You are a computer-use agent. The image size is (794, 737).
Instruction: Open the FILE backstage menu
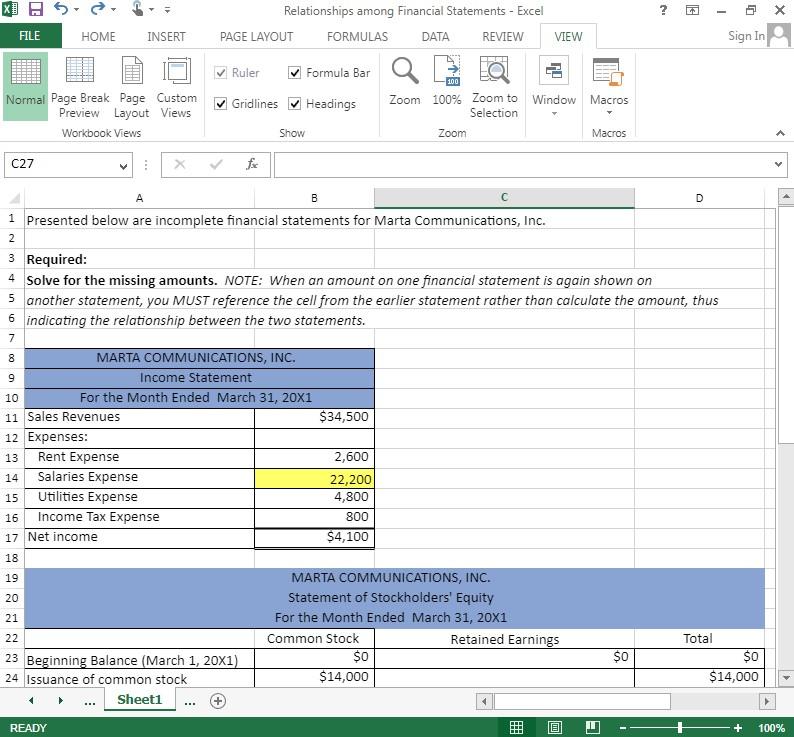tap(30, 36)
